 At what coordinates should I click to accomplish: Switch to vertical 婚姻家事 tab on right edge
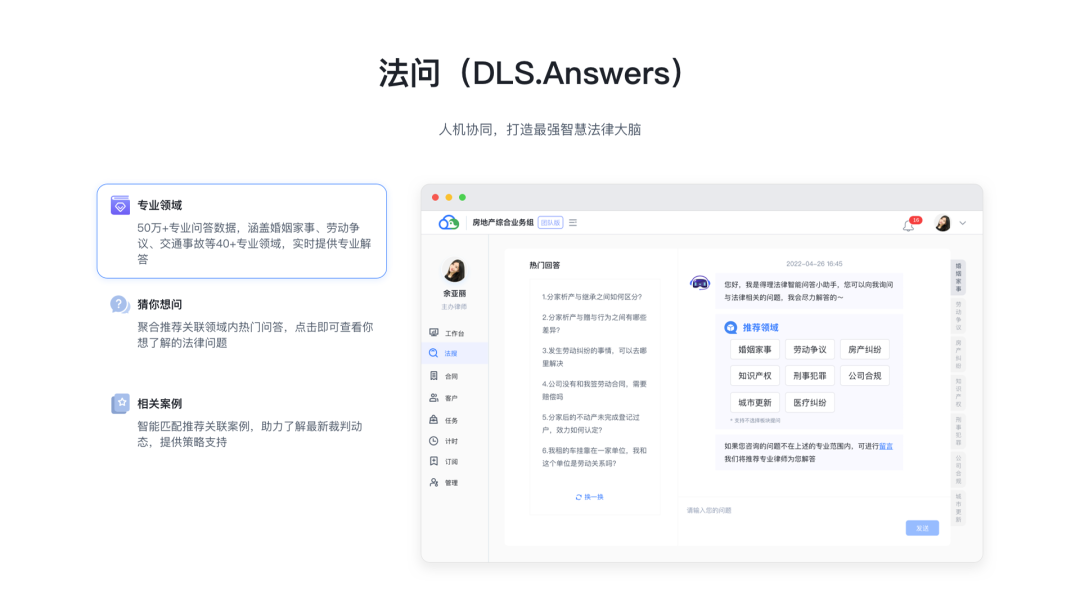click(958, 277)
